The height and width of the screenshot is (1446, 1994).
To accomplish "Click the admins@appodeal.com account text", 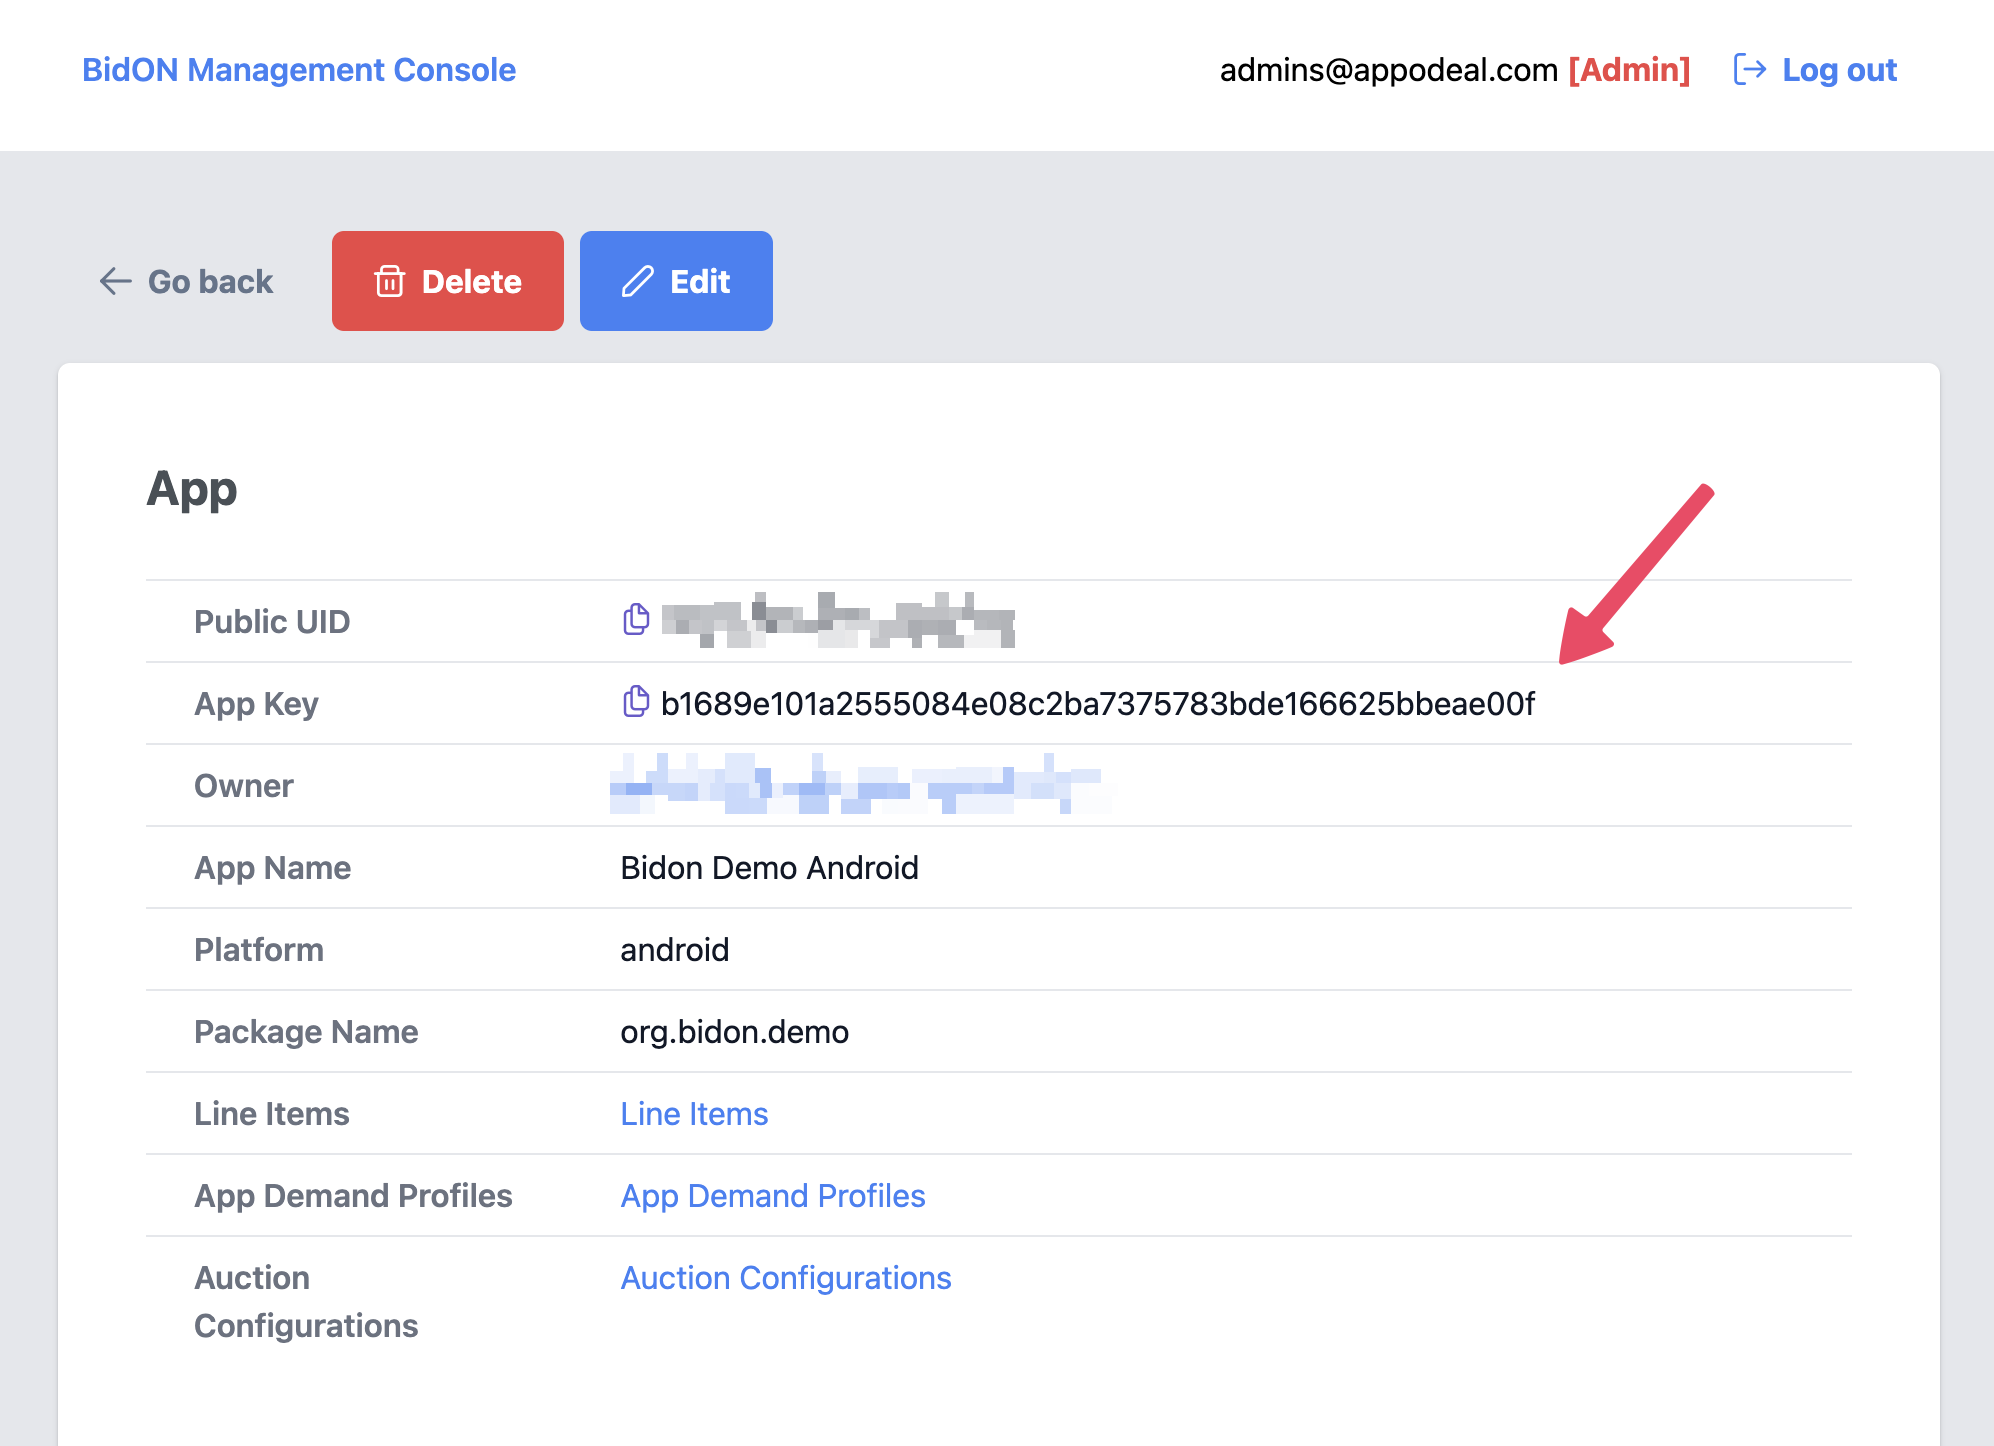I will tap(1389, 70).
